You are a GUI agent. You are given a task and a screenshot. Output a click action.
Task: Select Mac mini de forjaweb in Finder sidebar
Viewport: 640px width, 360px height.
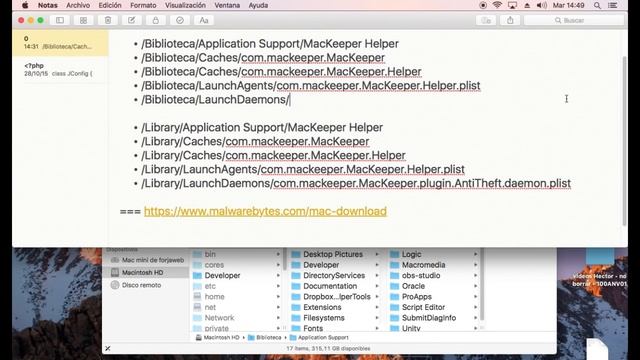point(148,260)
